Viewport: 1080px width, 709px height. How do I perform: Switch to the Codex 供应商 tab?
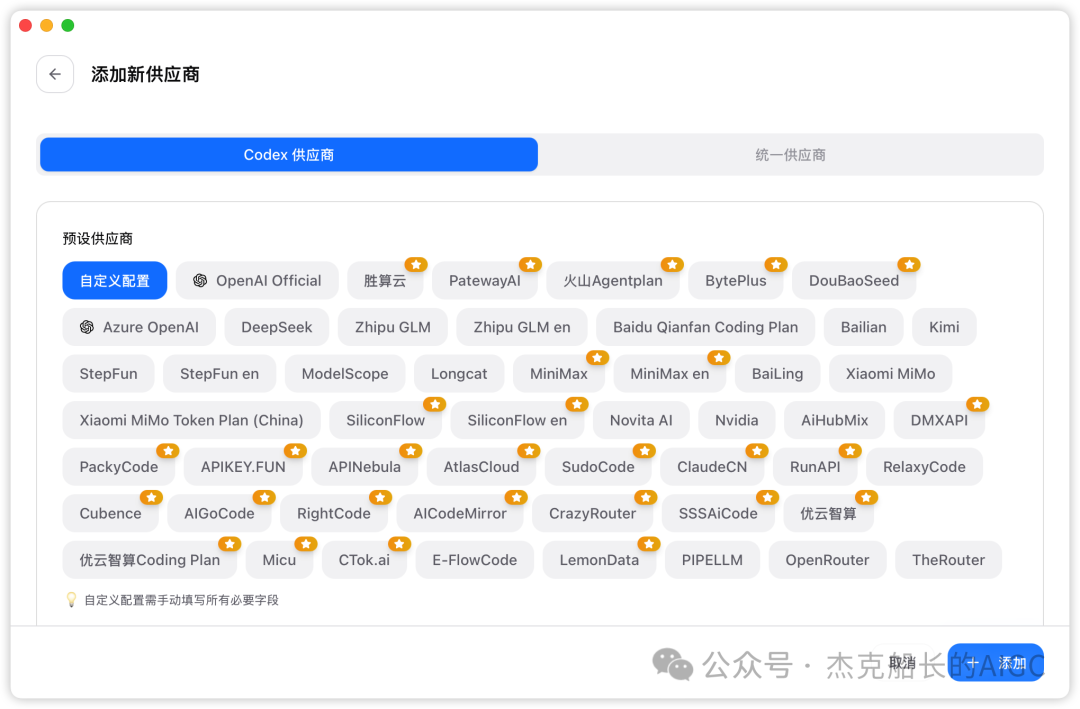(x=289, y=154)
